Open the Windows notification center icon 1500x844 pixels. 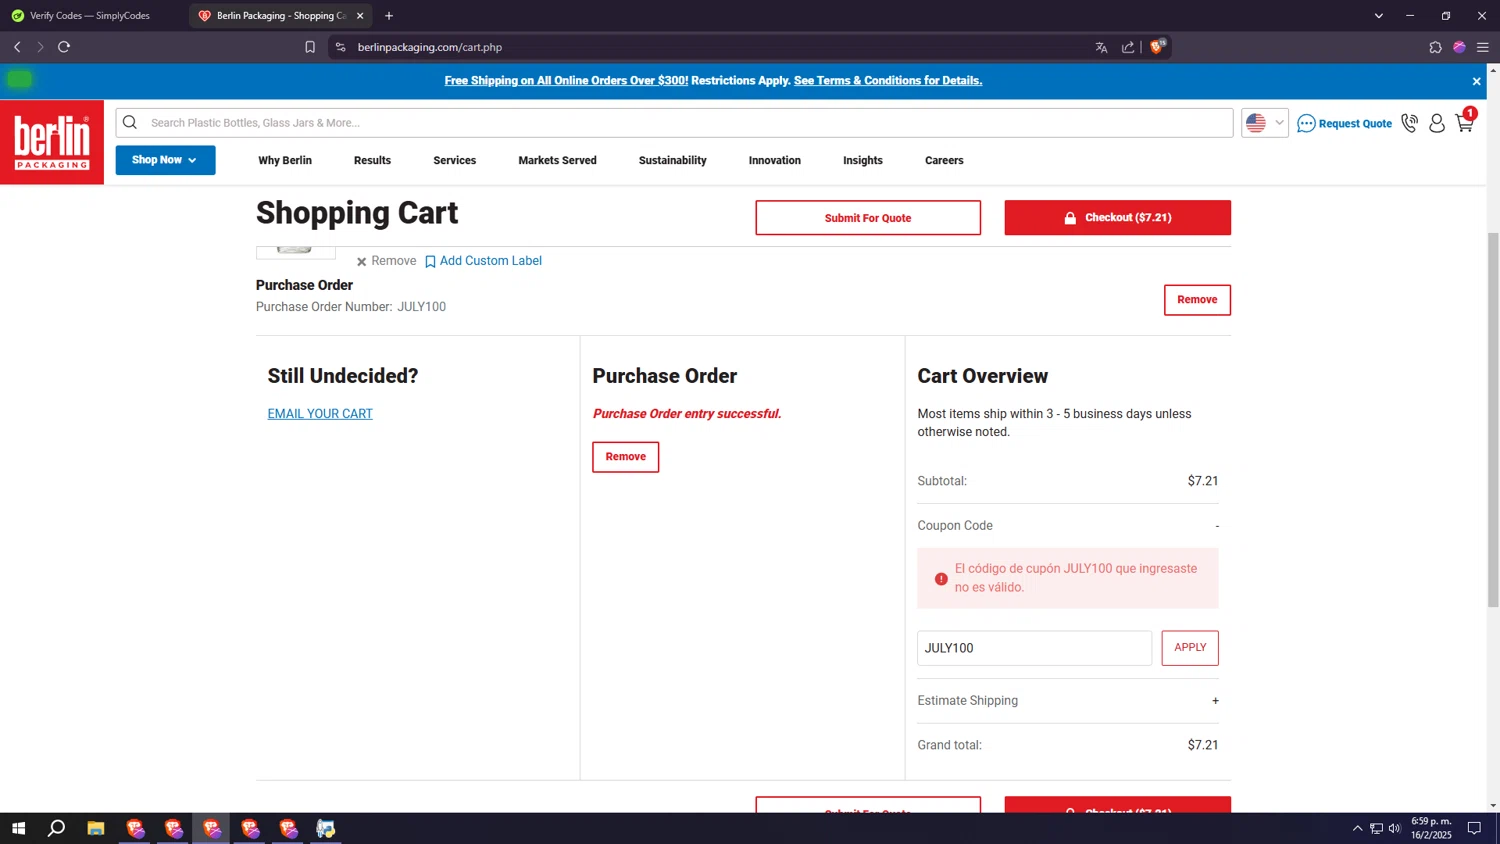(1474, 828)
